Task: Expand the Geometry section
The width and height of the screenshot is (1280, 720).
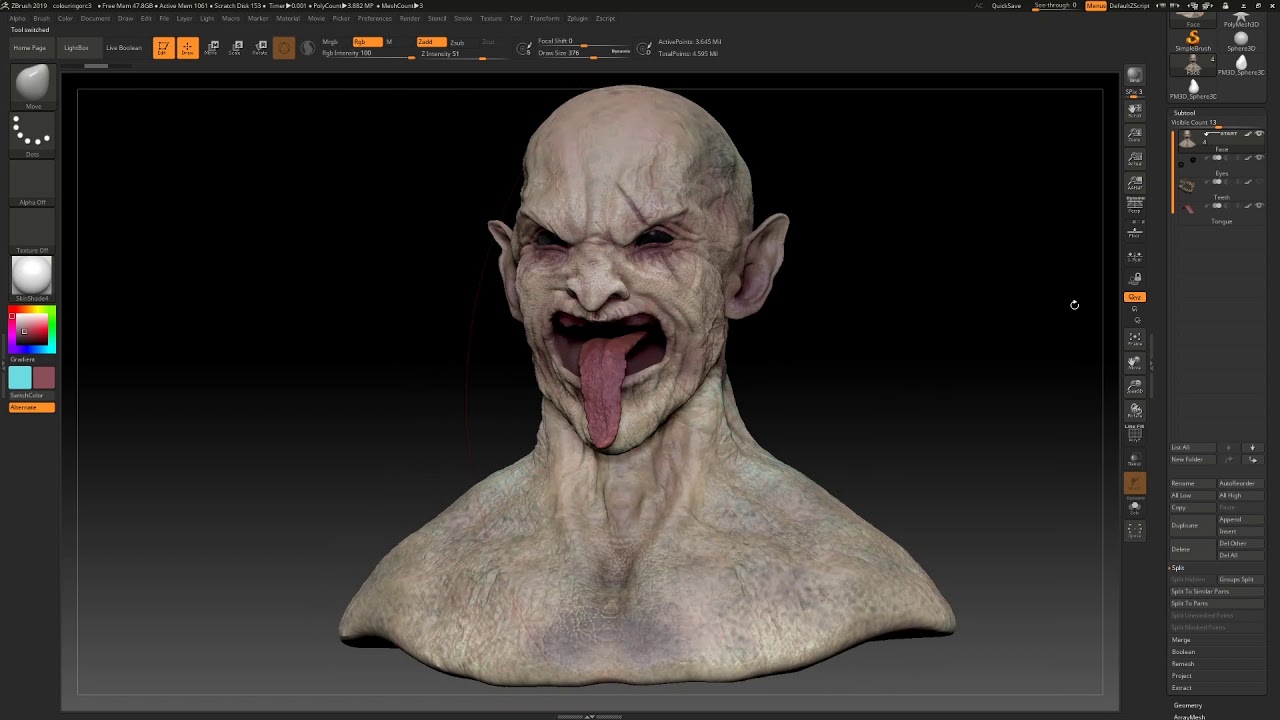Action: (x=1188, y=705)
